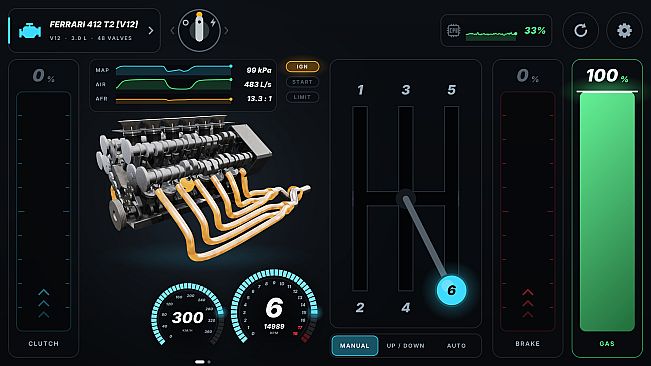The image size is (651, 366).
Task: Click the tachometer gauge showing gear 6
Action: [274, 307]
